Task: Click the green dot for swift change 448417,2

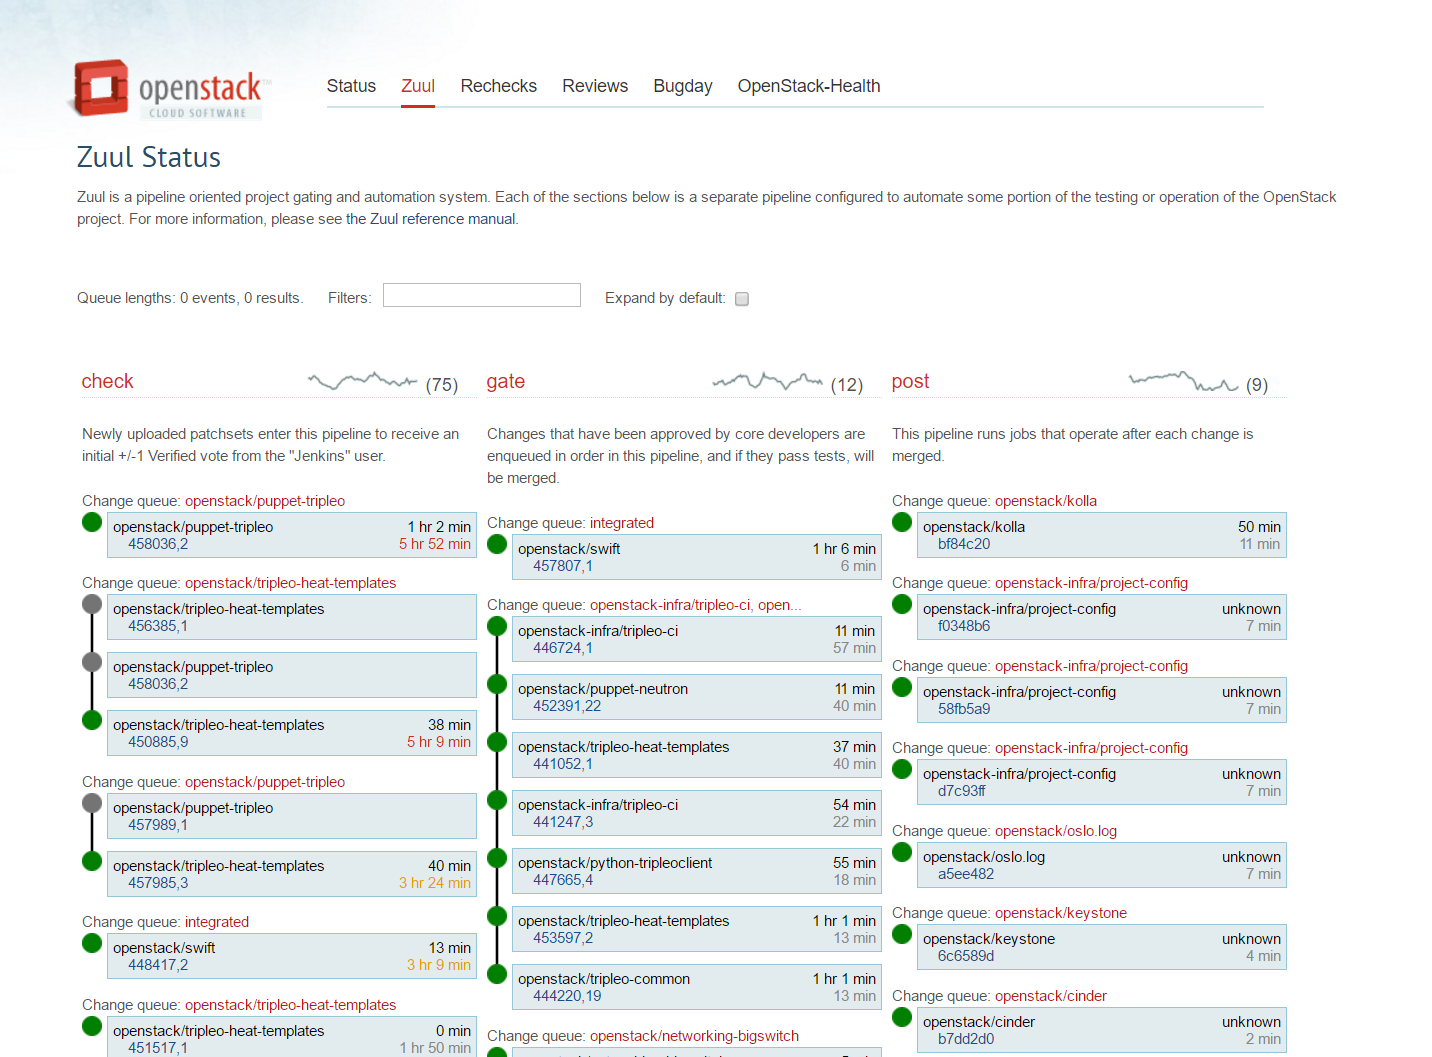Action: click(92, 943)
